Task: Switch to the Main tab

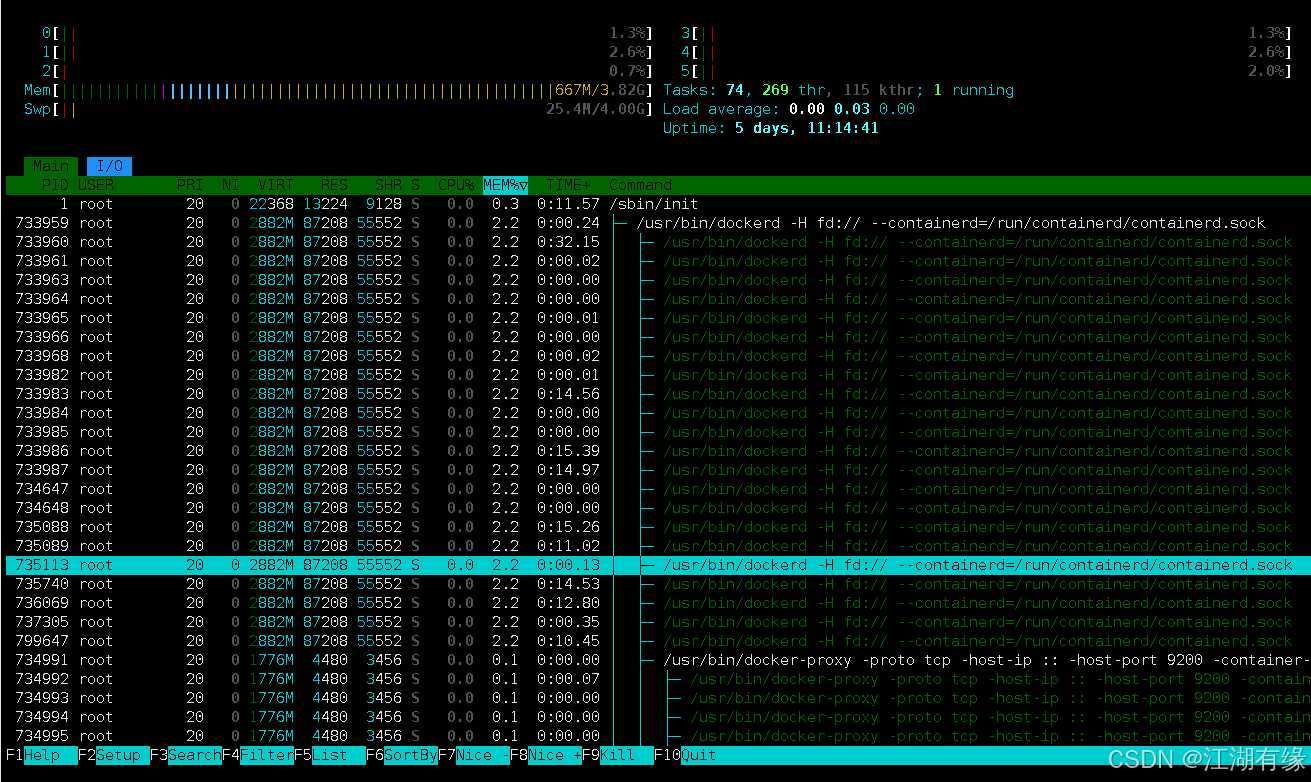Action: [x=51, y=166]
